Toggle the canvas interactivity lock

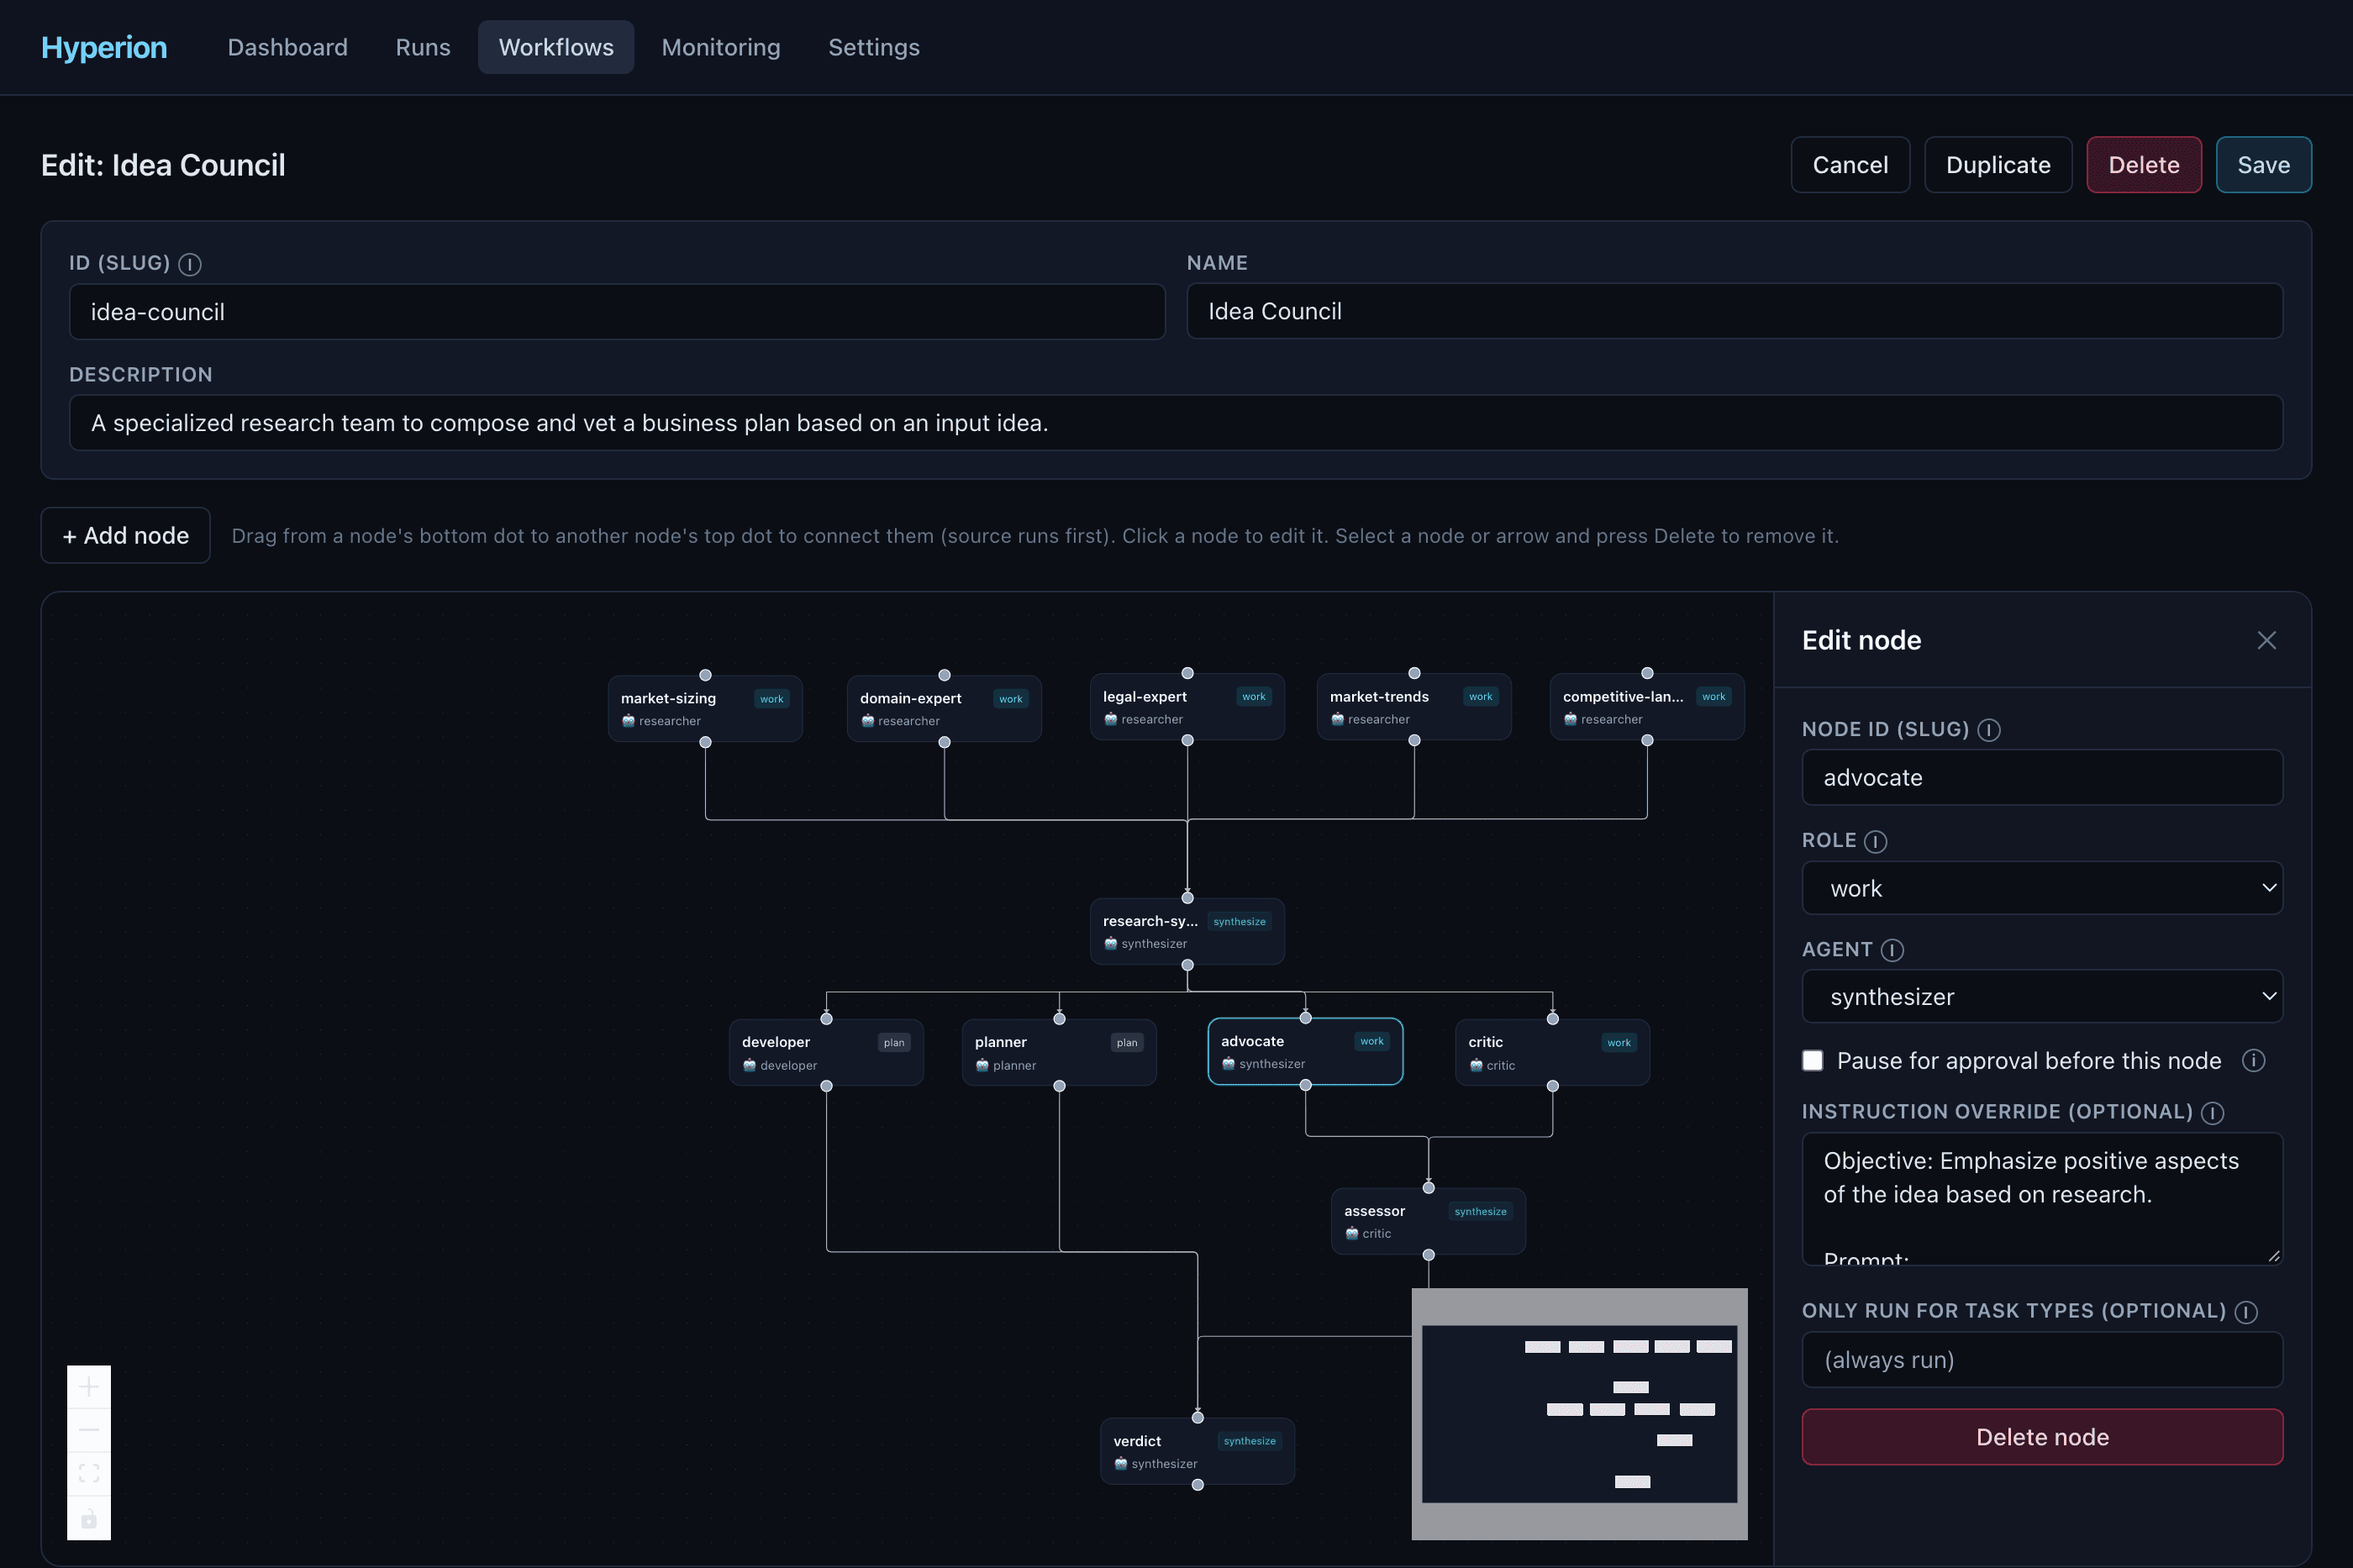89,1518
